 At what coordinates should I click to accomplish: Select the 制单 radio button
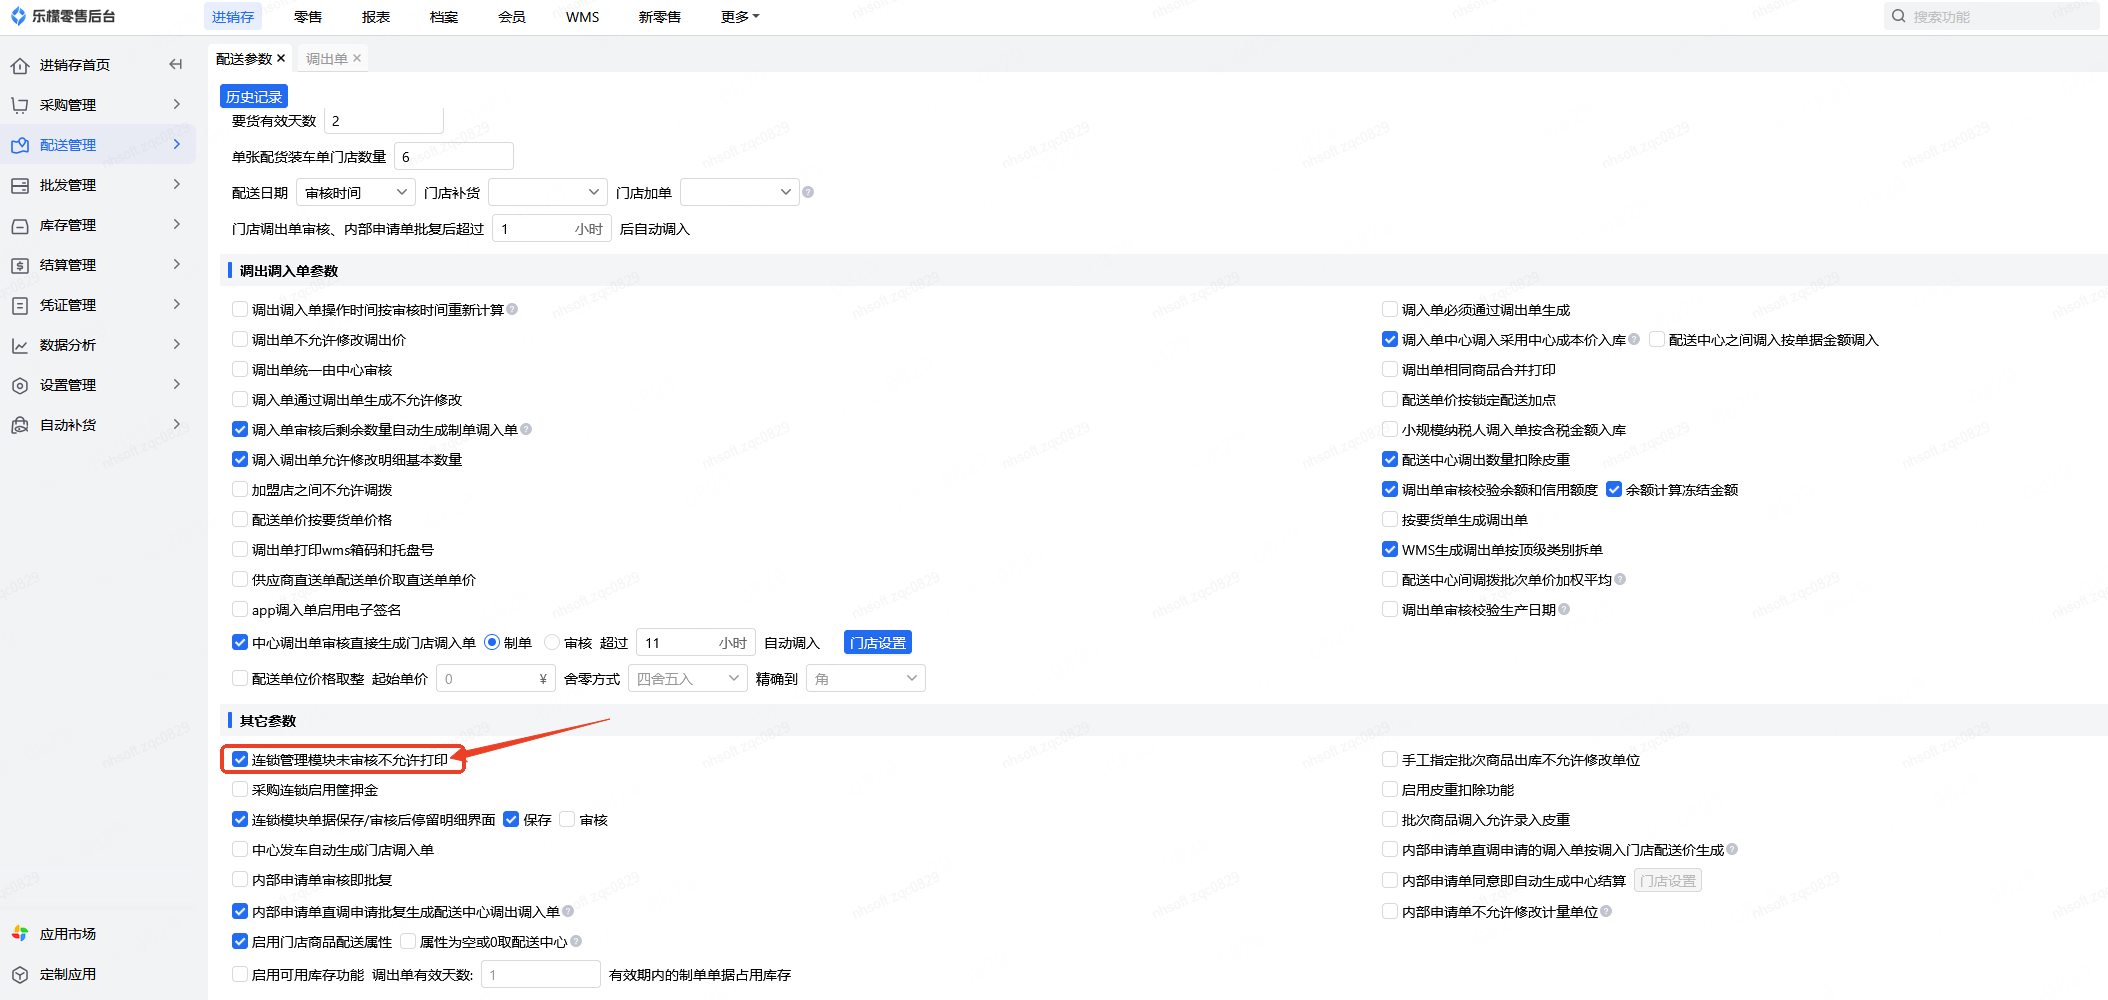[x=492, y=642]
